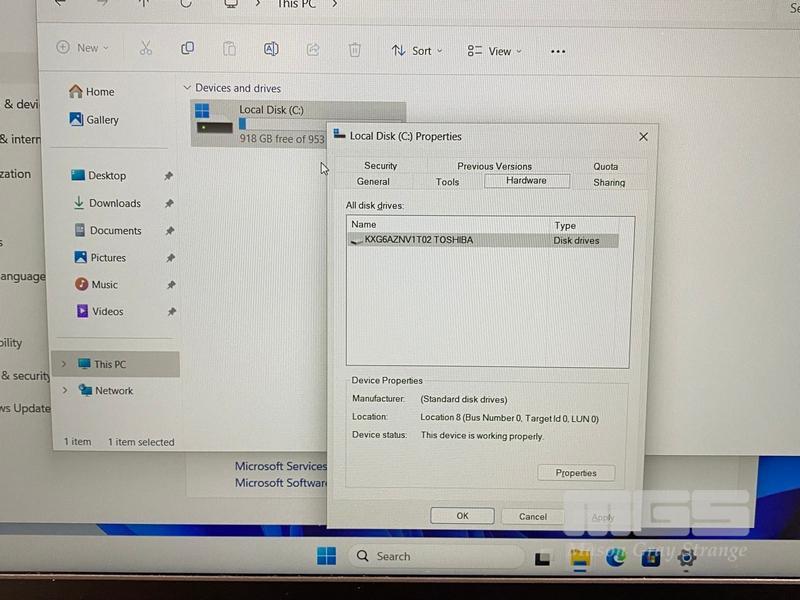This screenshot has width=800, height=600.
Task: Open the Pictures quick access folder
Action: [x=100, y=257]
